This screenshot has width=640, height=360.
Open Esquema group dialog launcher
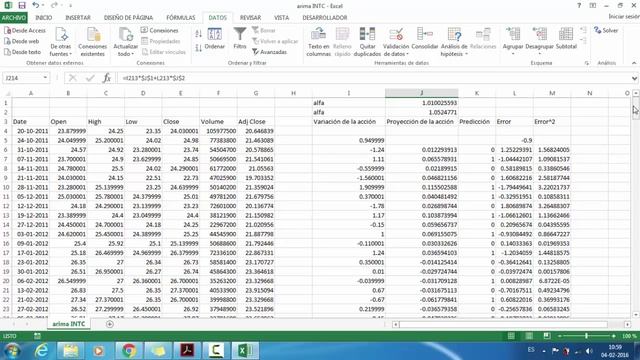pyautogui.click(x=587, y=63)
